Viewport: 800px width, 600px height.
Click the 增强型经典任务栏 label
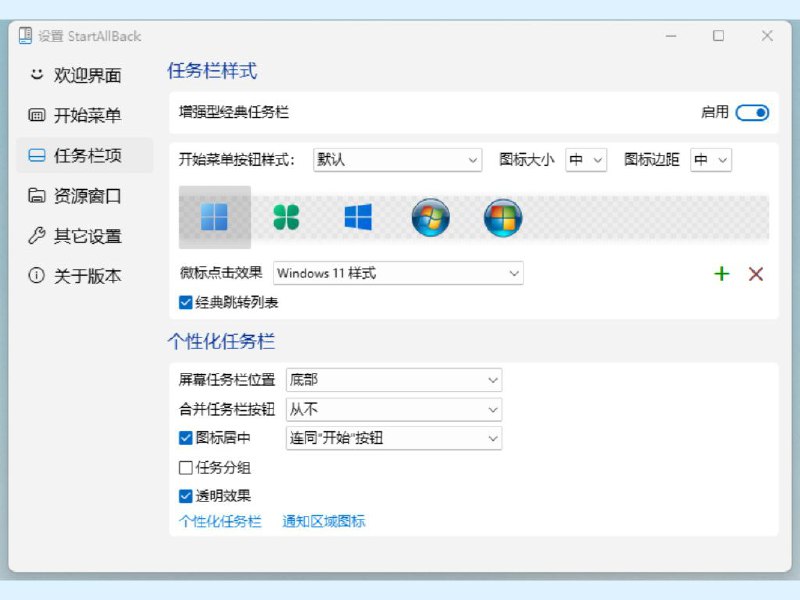coord(234,112)
